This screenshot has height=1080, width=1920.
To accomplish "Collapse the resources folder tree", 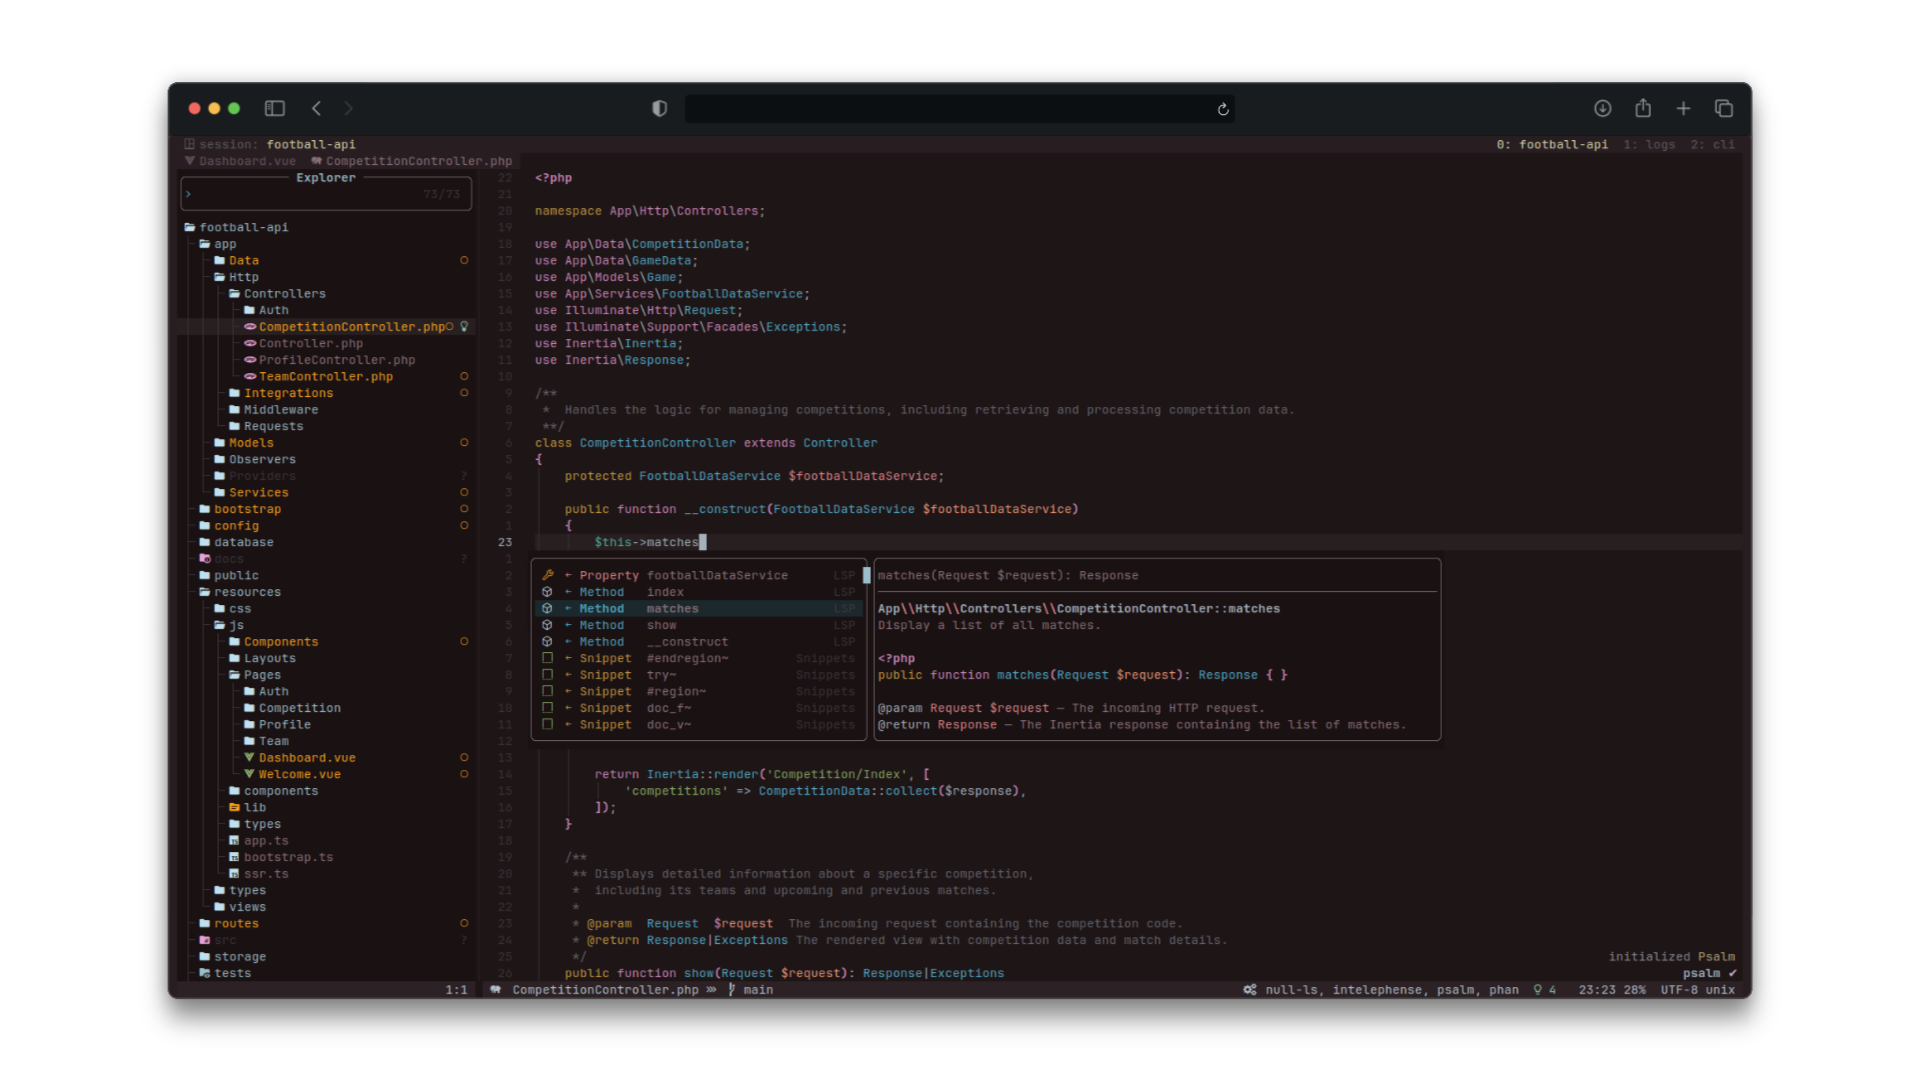I will coord(247,592).
